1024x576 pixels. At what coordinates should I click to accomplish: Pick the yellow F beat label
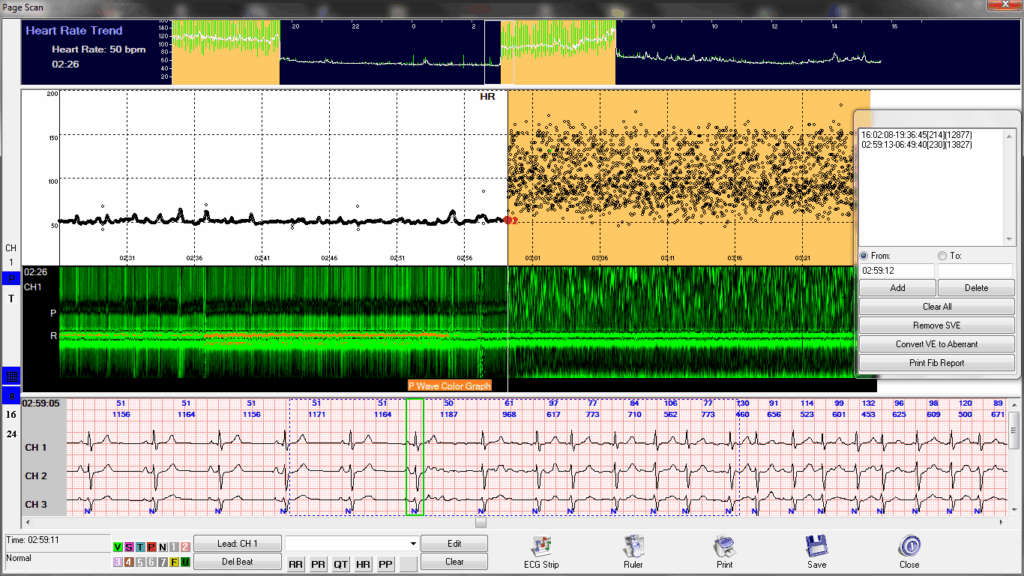tap(174, 562)
